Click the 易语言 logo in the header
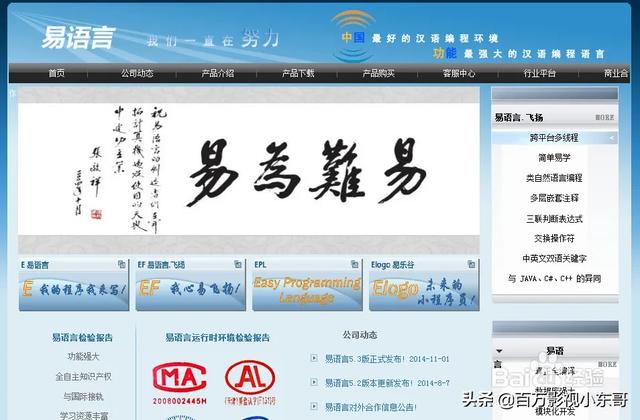This screenshot has width=640, height=420. [78, 38]
